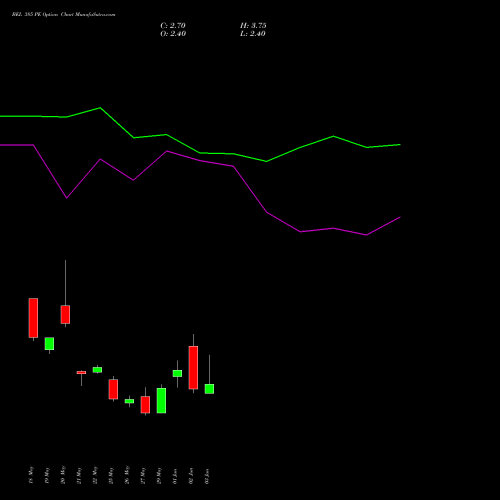Select the large red candlestick second from right
Viewport: 500px width, 500px height.
coord(193,367)
